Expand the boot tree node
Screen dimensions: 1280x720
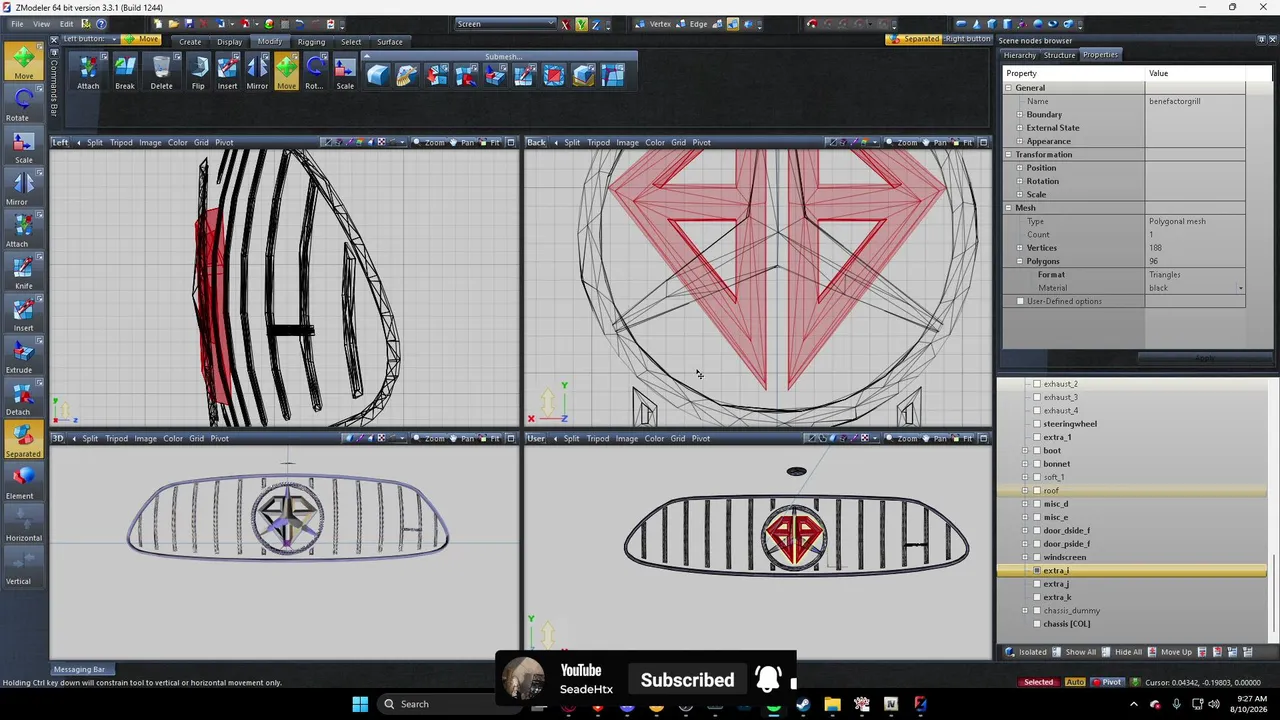coord(1025,451)
